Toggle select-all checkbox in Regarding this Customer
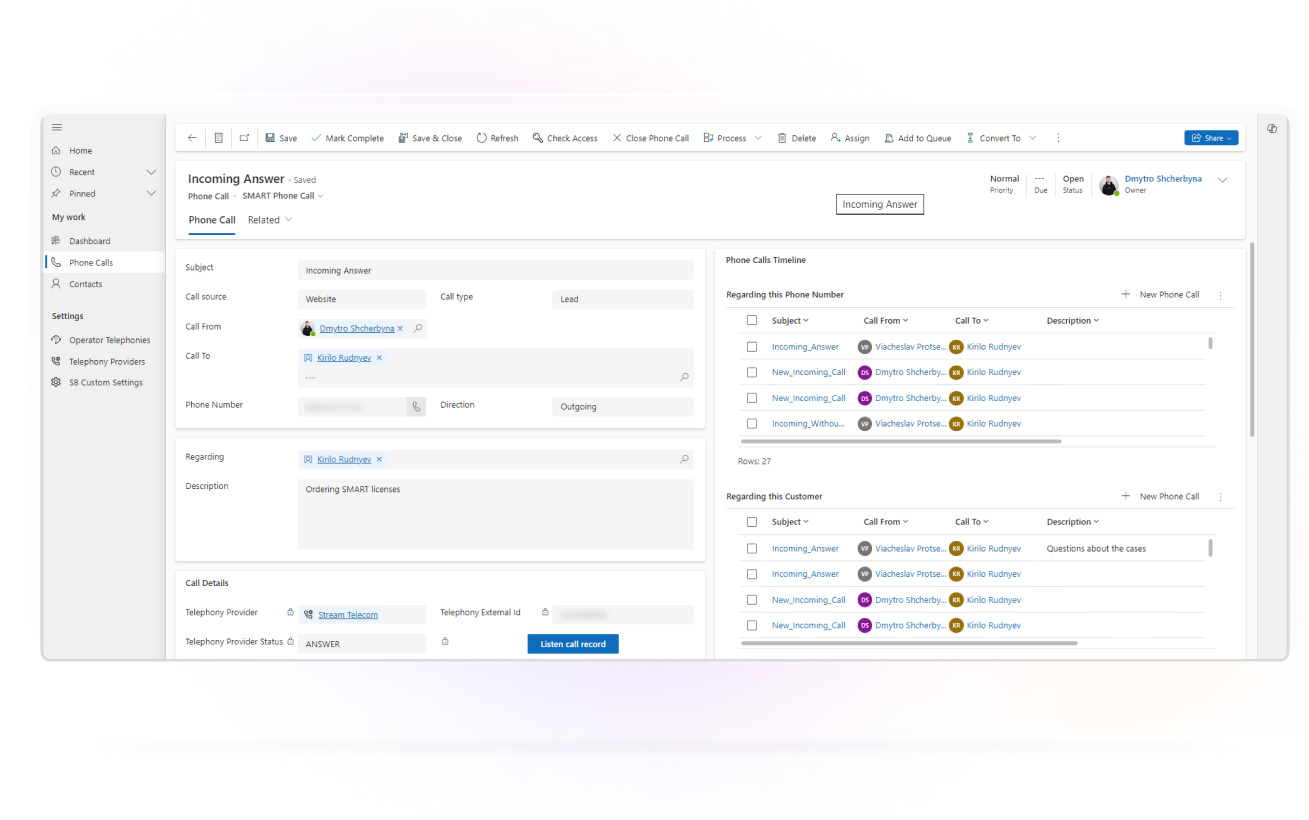The height and width of the screenshot is (820, 1309). pyautogui.click(x=752, y=522)
